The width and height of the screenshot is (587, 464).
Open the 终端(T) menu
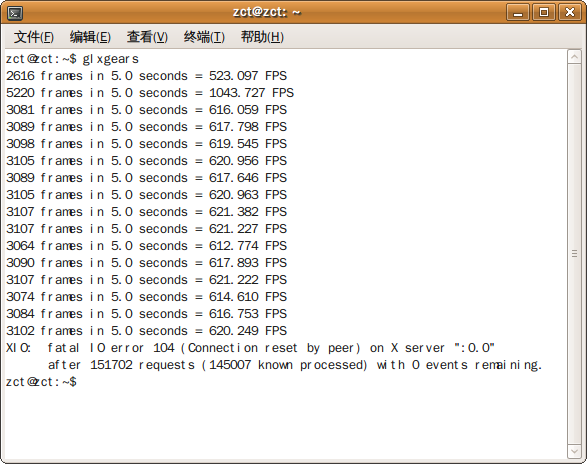204,37
